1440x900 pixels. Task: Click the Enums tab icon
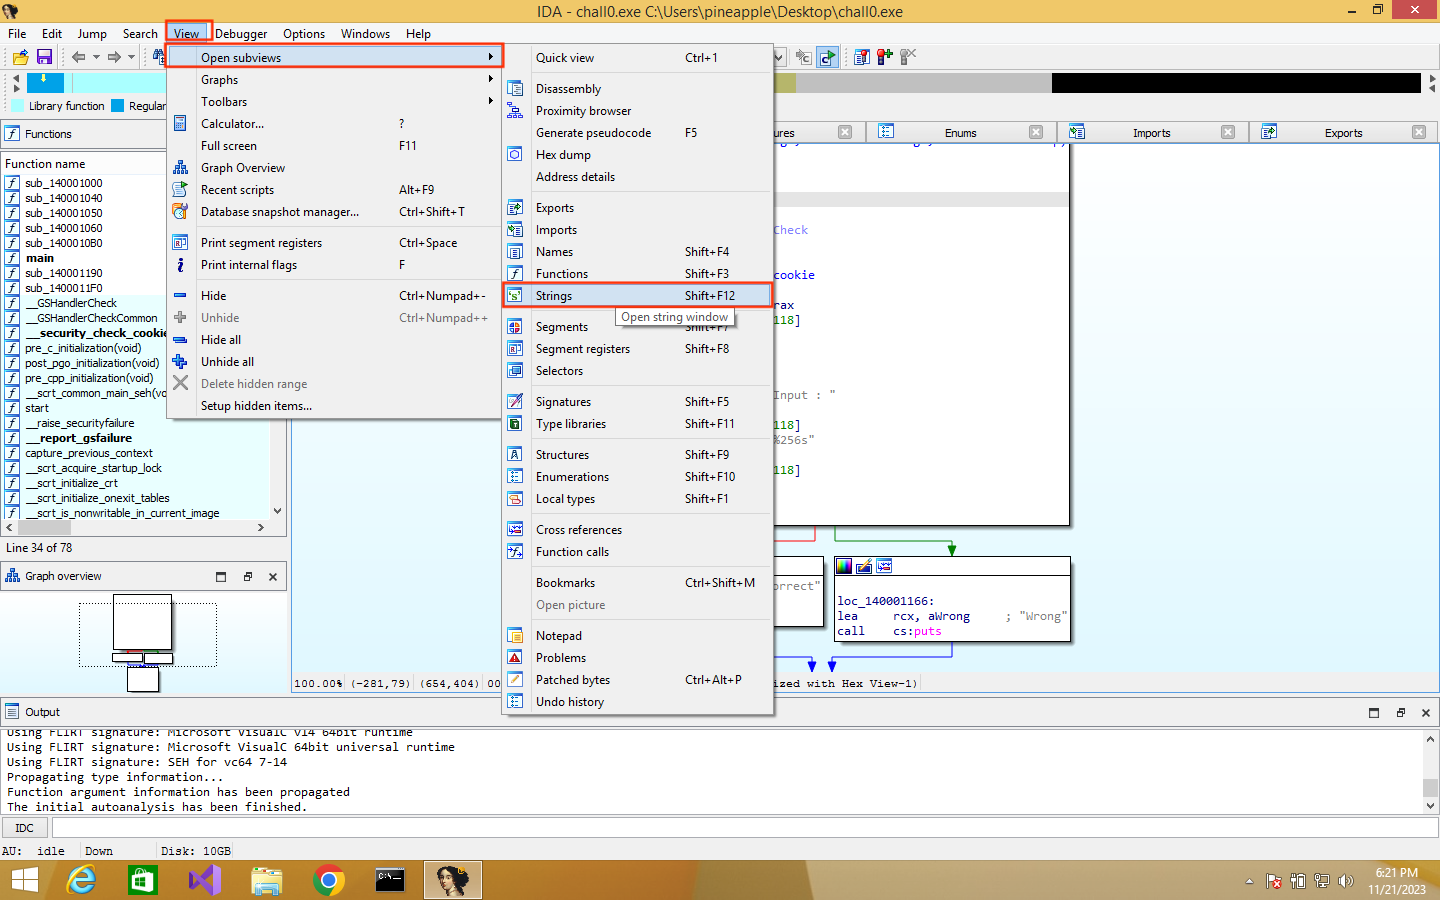click(x=886, y=131)
